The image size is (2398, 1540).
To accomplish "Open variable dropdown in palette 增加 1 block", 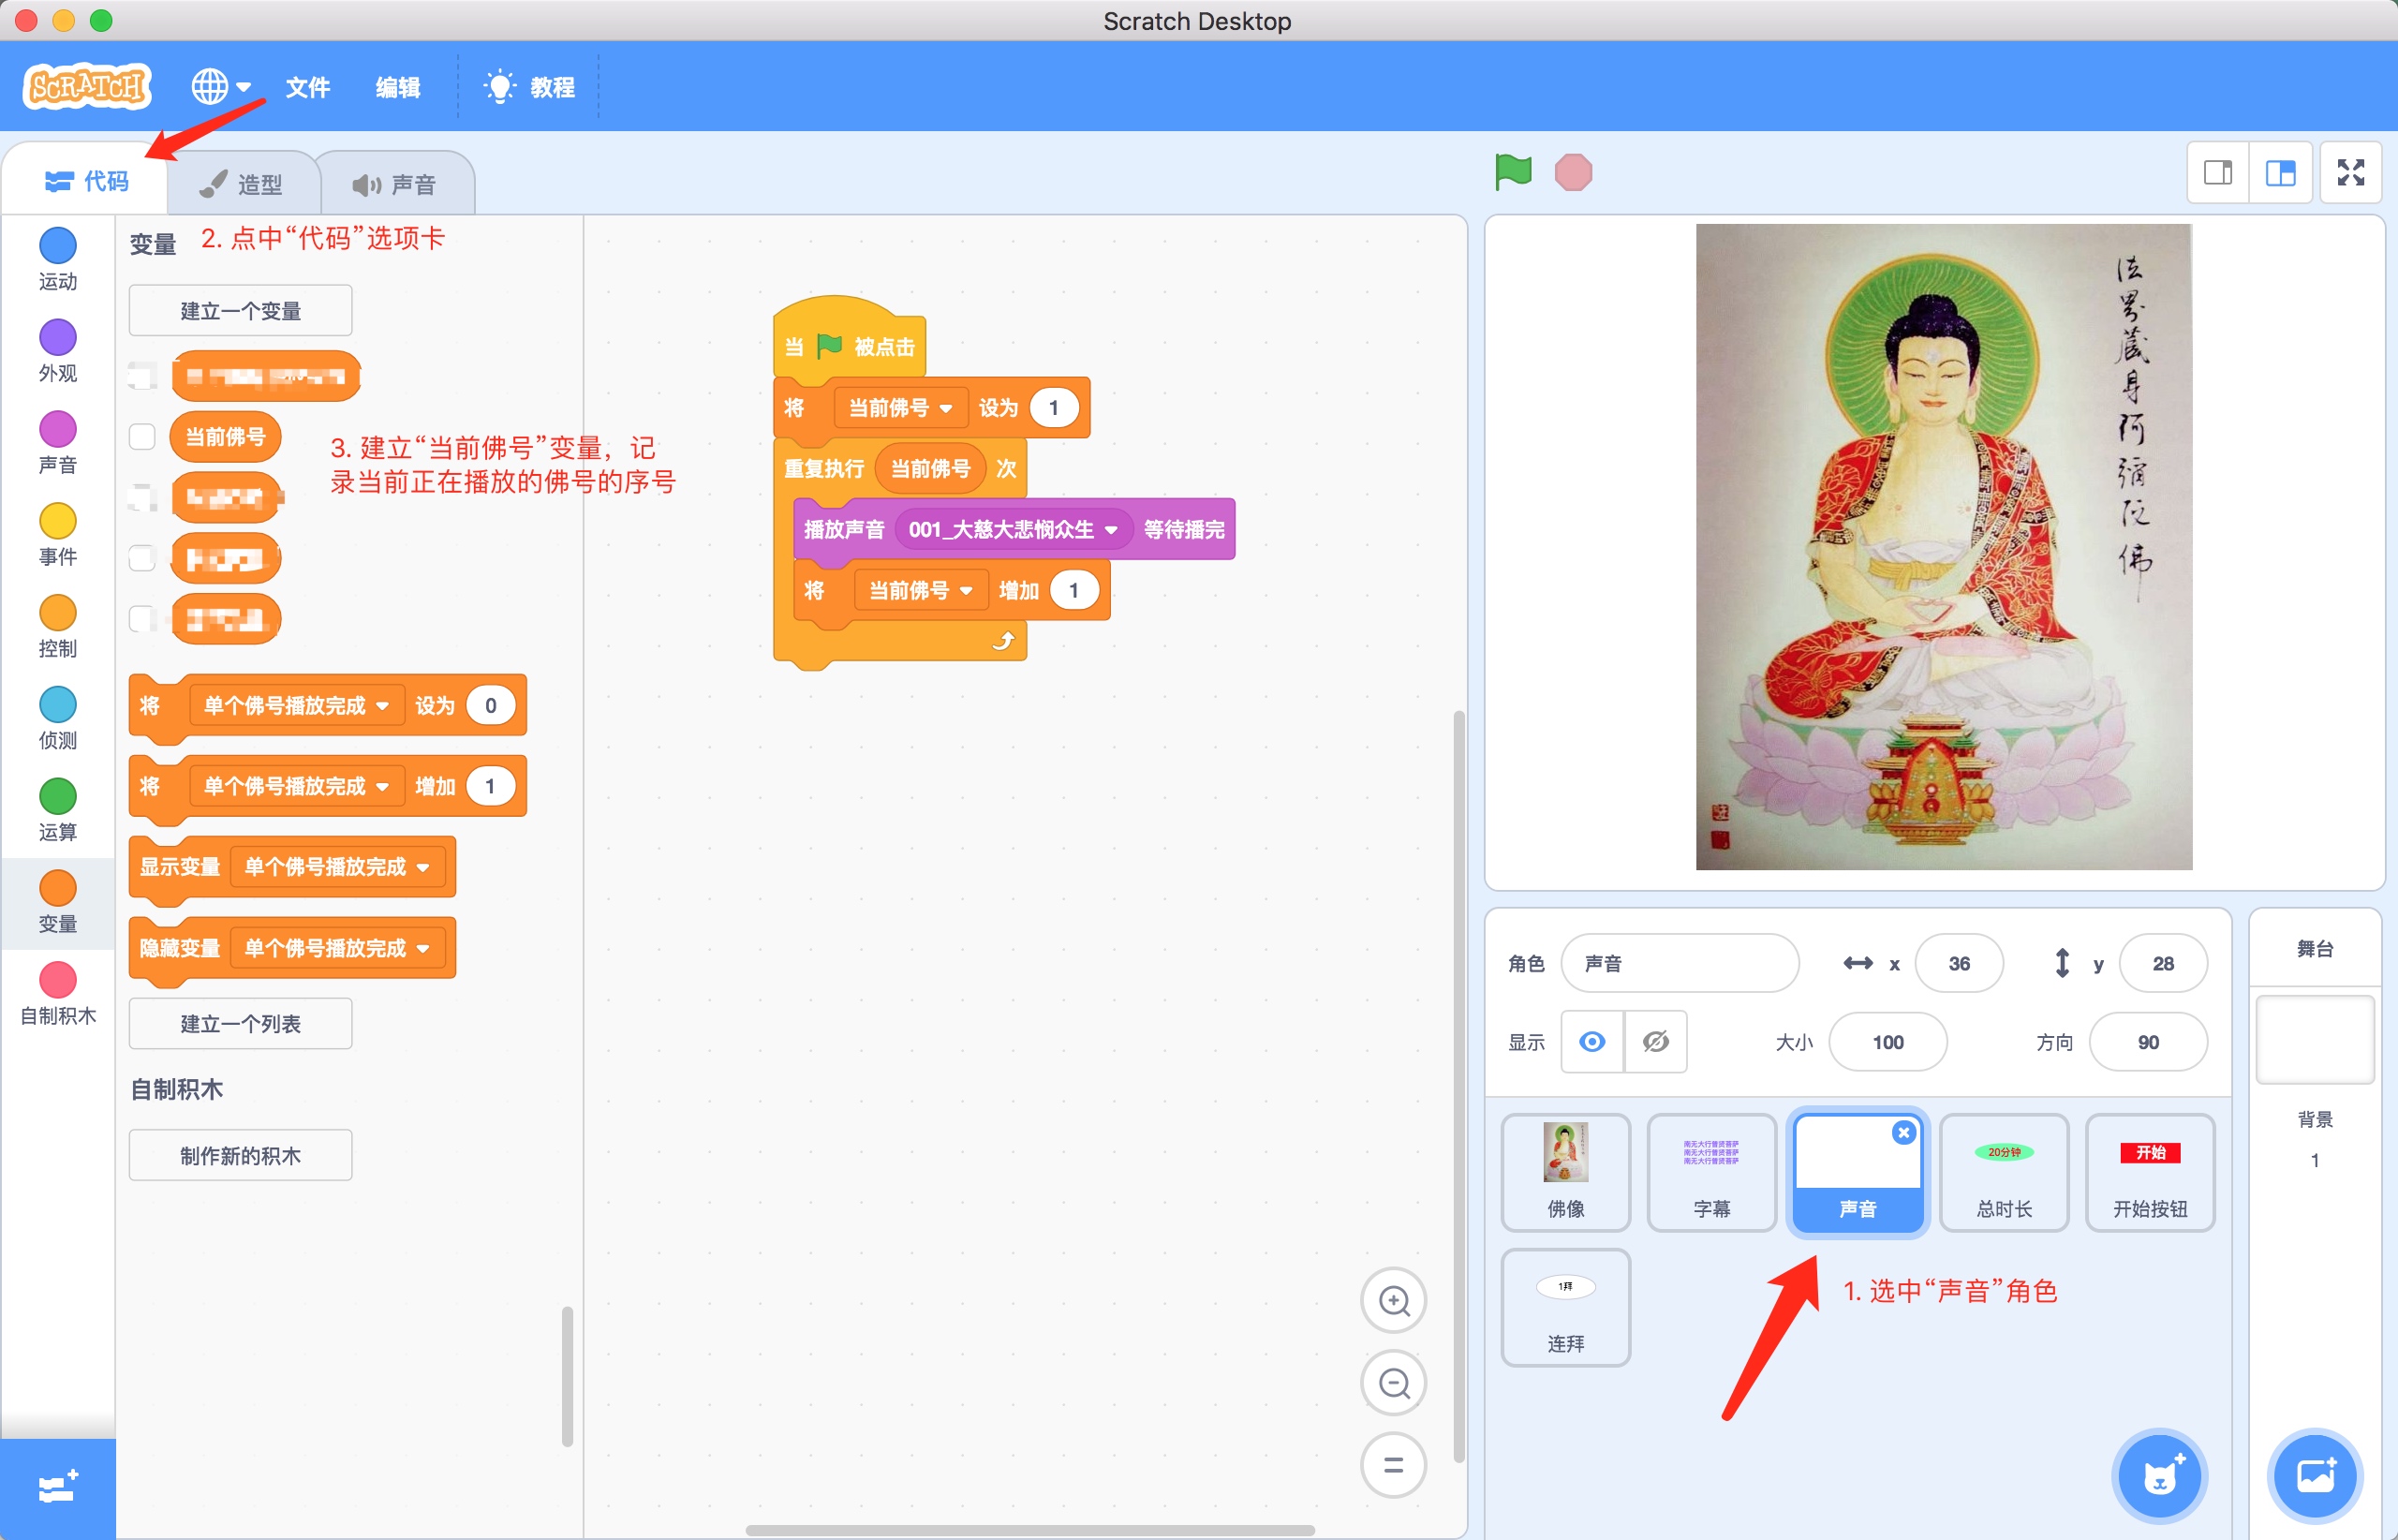I will pos(296,786).
